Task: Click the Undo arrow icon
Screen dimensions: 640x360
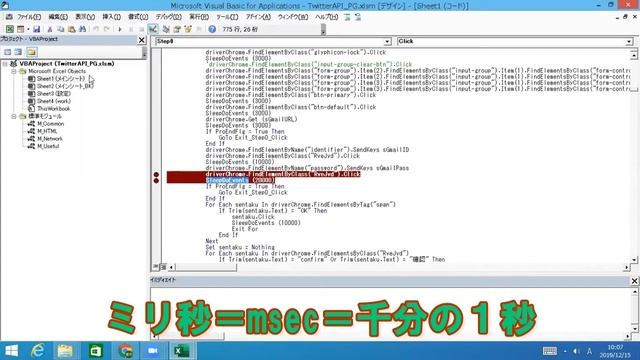Action: (96, 29)
